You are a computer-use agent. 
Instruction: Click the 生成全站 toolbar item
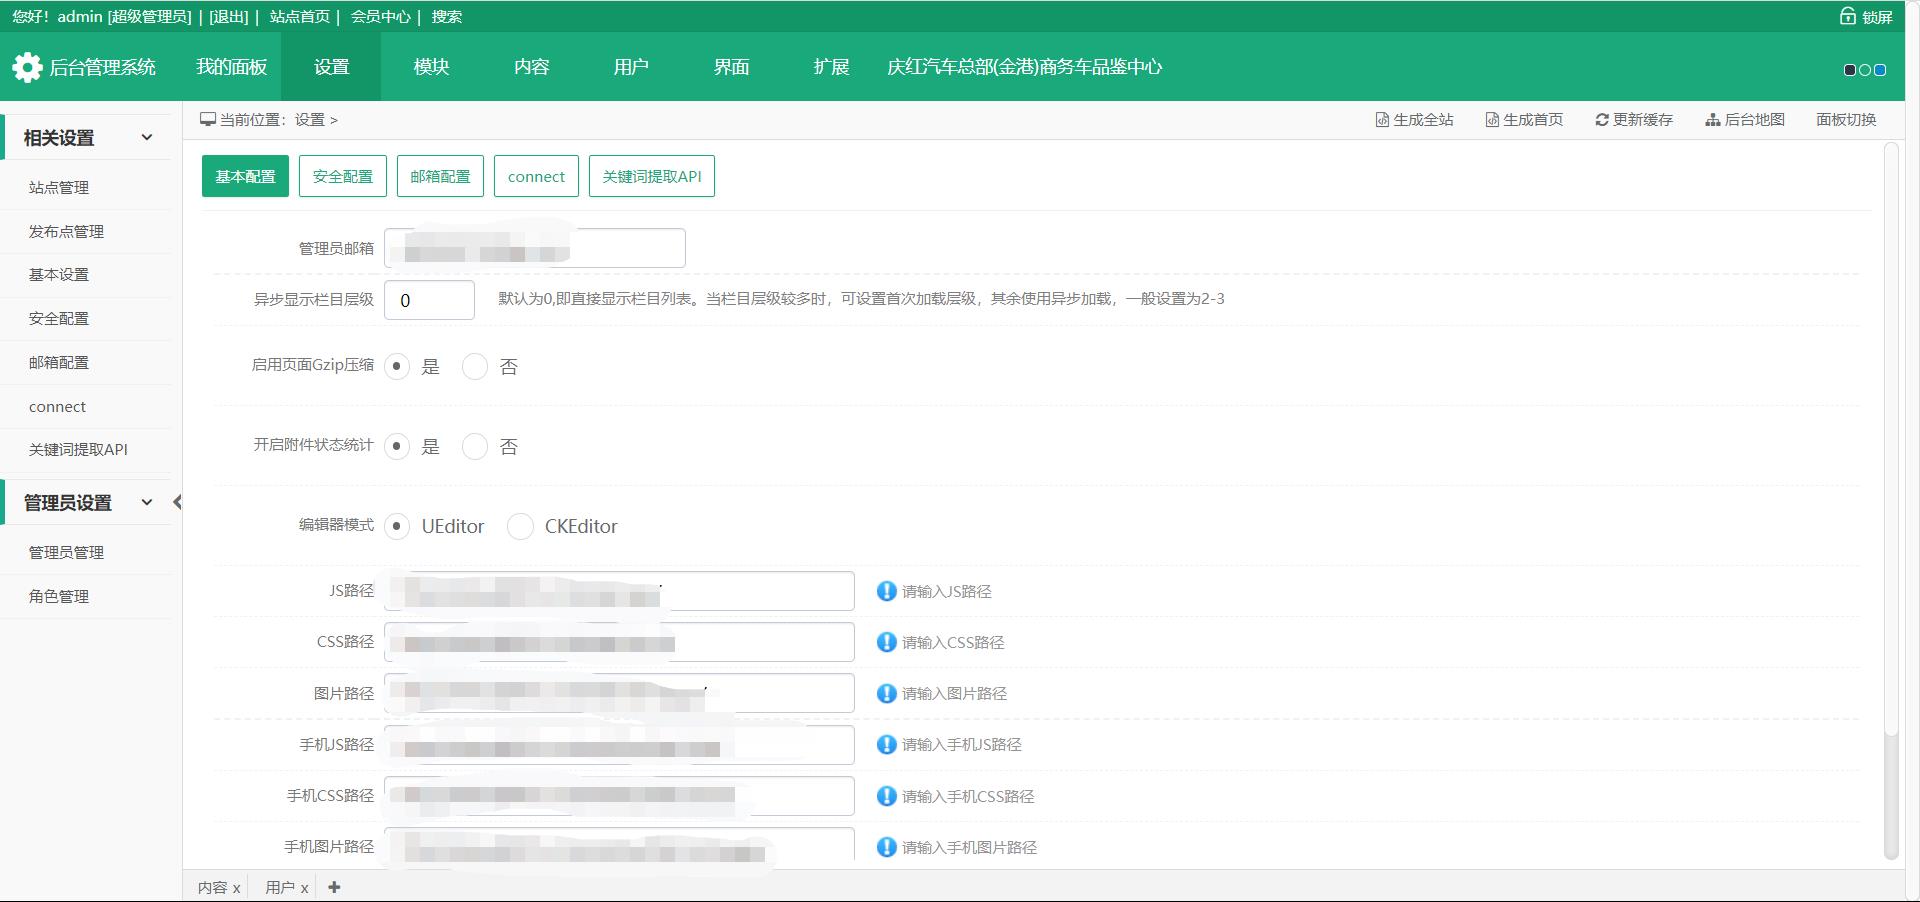1414,120
